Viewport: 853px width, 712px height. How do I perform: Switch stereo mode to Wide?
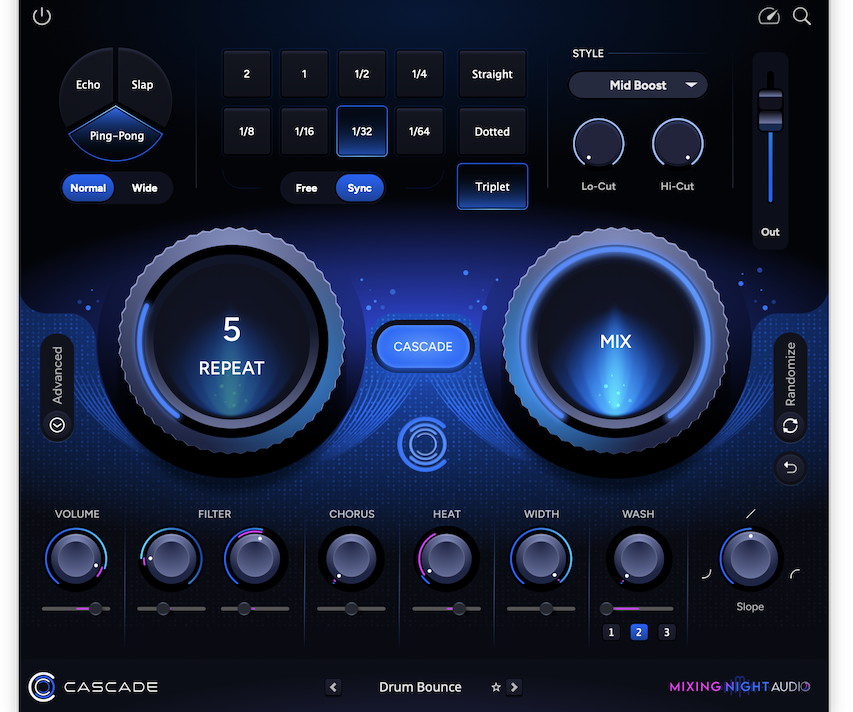pyautogui.click(x=144, y=188)
